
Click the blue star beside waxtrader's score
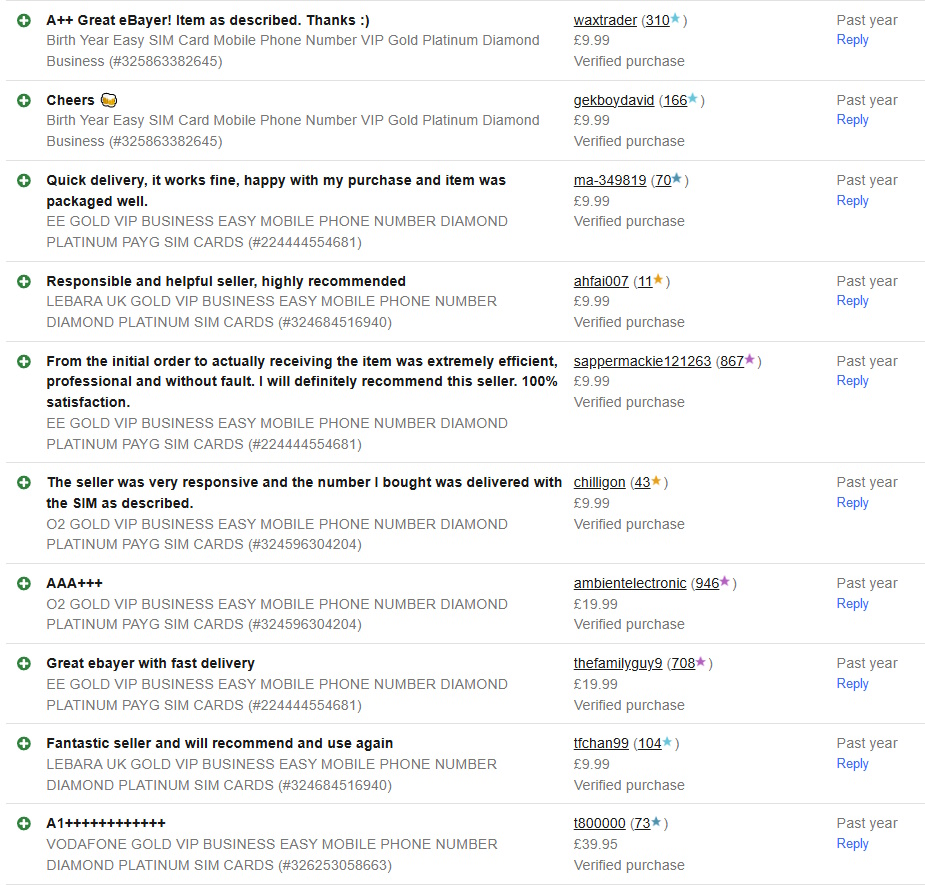tap(676, 19)
